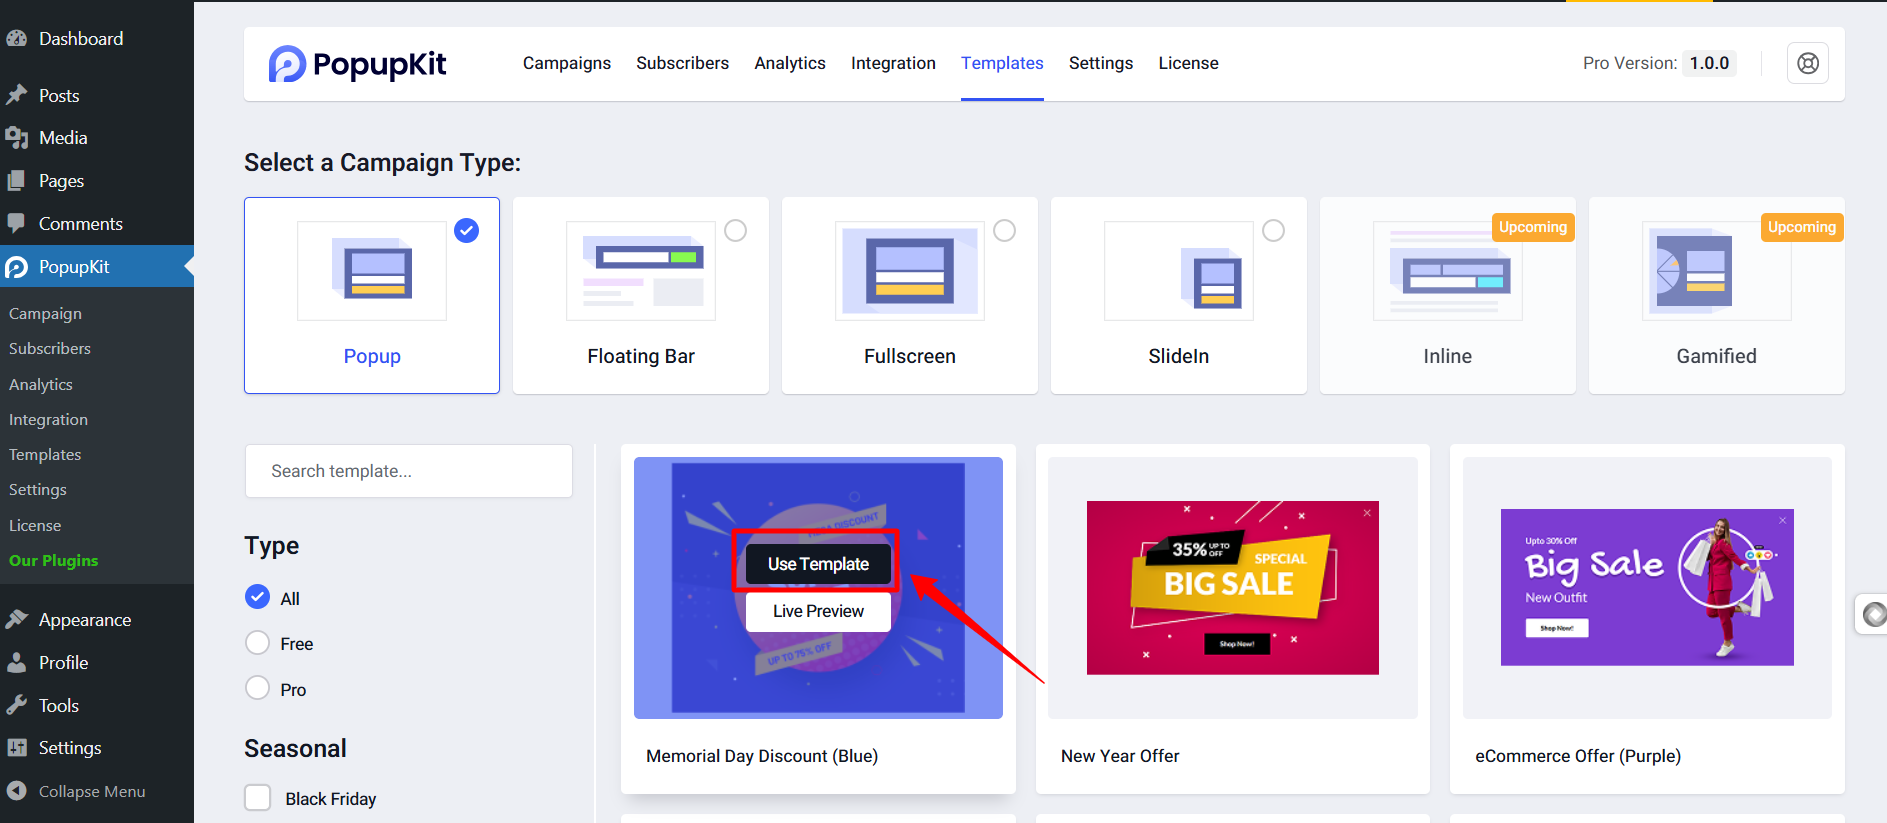Image resolution: width=1887 pixels, height=823 pixels.
Task: Go to the Integration tab in header
Action: point(894,63)
